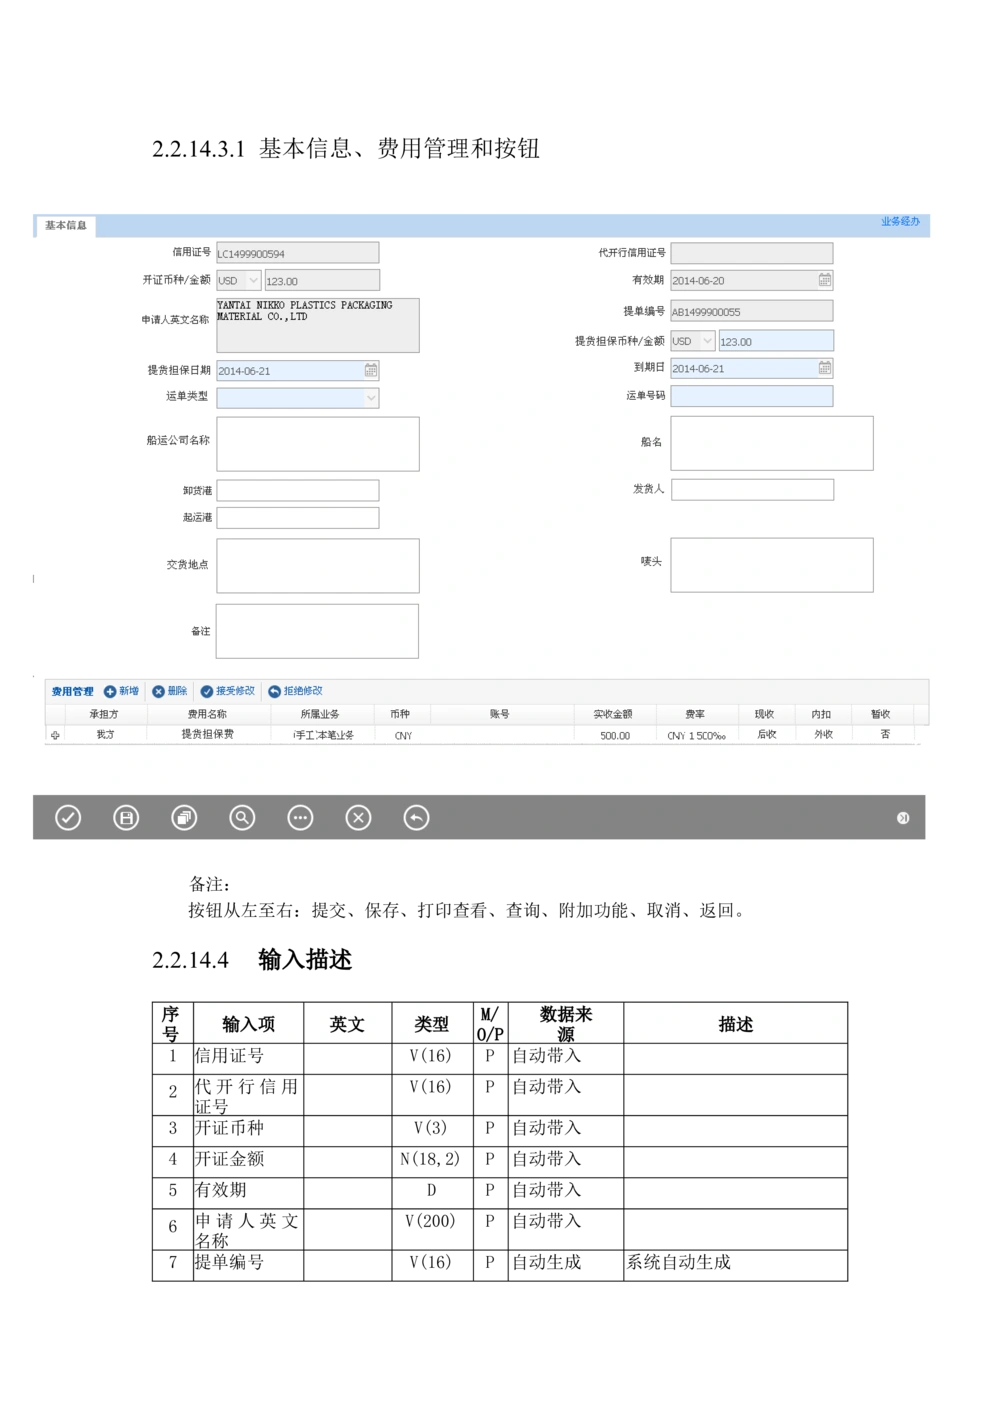Click 拒绝修改 in fee management bar
Viewport: 1000px width, 1415px height.
[x=303, y=690]
